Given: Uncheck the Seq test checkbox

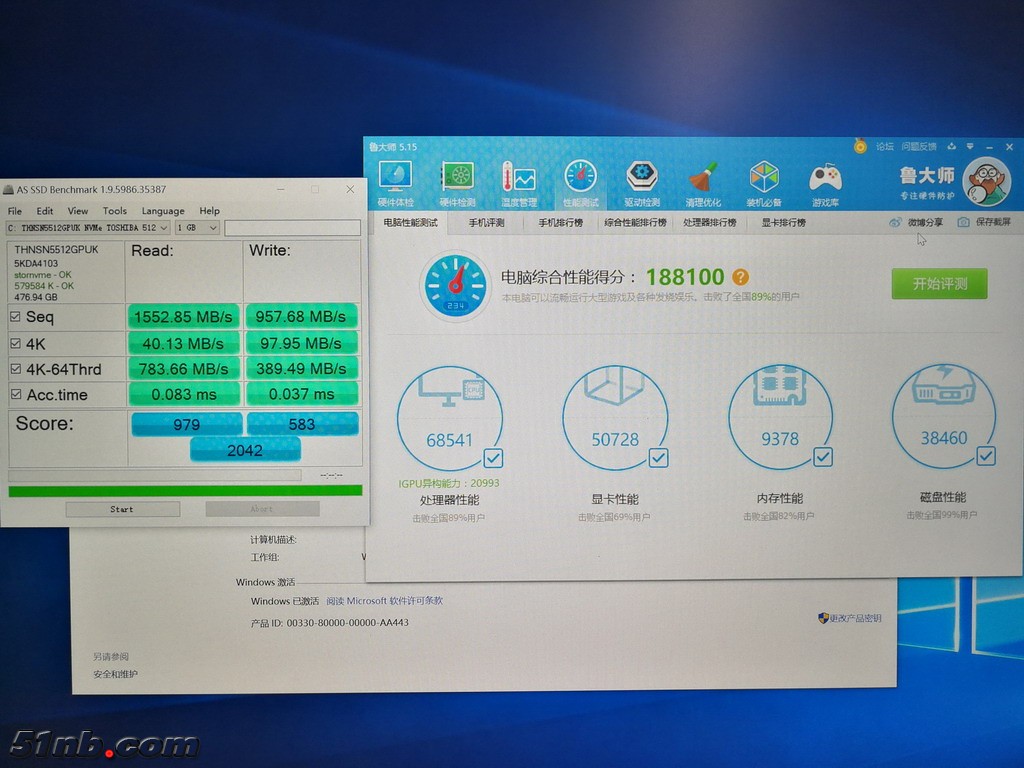Looking at the screenshot, I should tap(15, 317).
